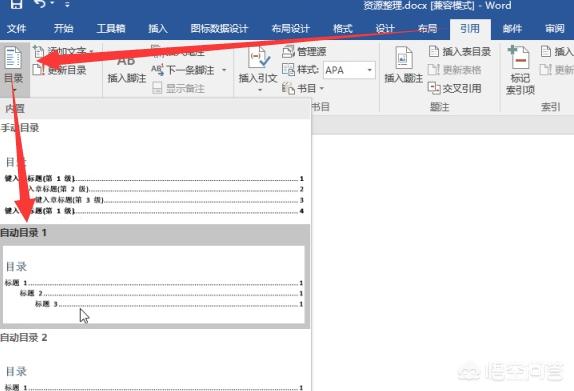
Task: Switch to the 审阅 tab
Action: pos(555,29)
